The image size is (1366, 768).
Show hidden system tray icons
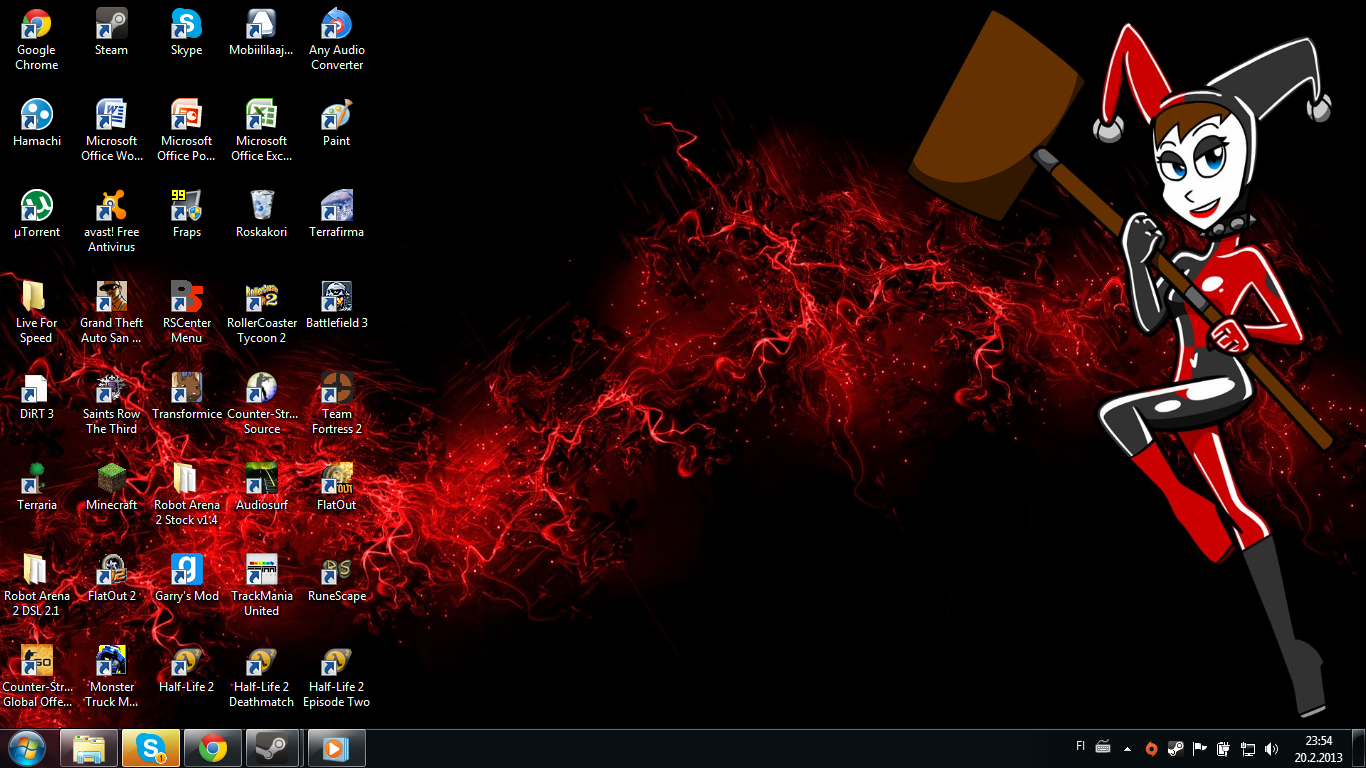(1128, 748)
